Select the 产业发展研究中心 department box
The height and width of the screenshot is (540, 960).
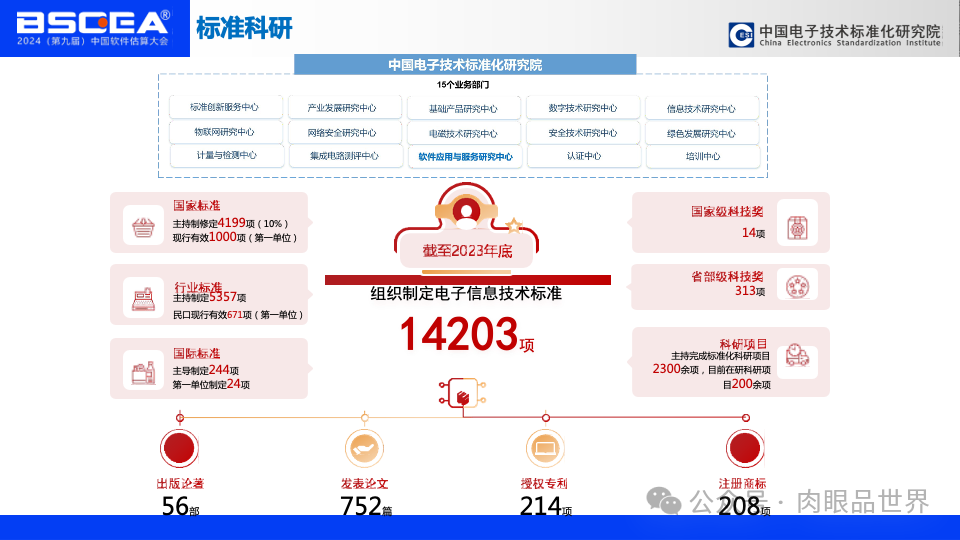[344, 108]
